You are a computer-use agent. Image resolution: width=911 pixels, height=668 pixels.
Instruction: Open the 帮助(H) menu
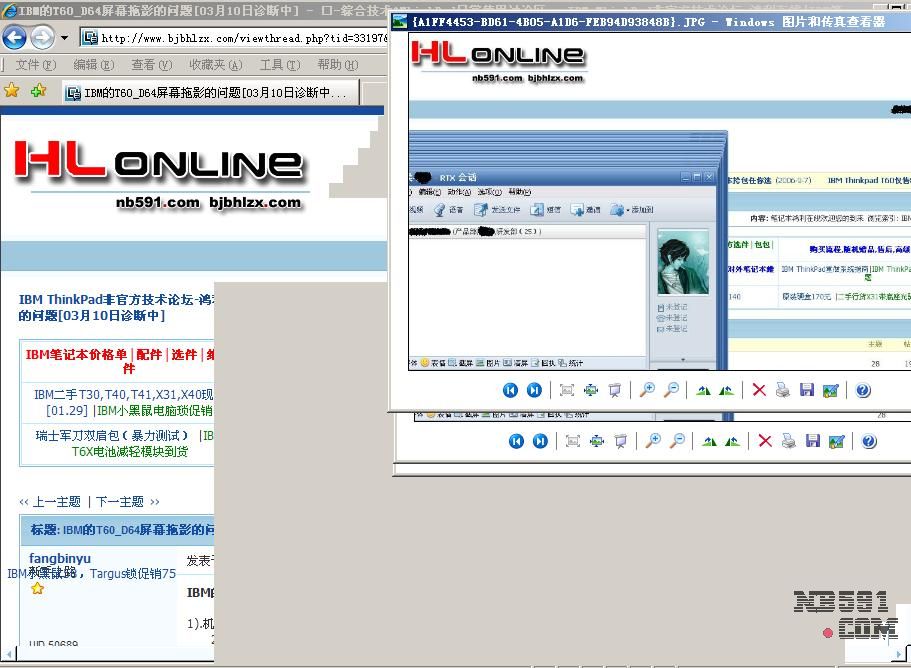tap(338, 64)
